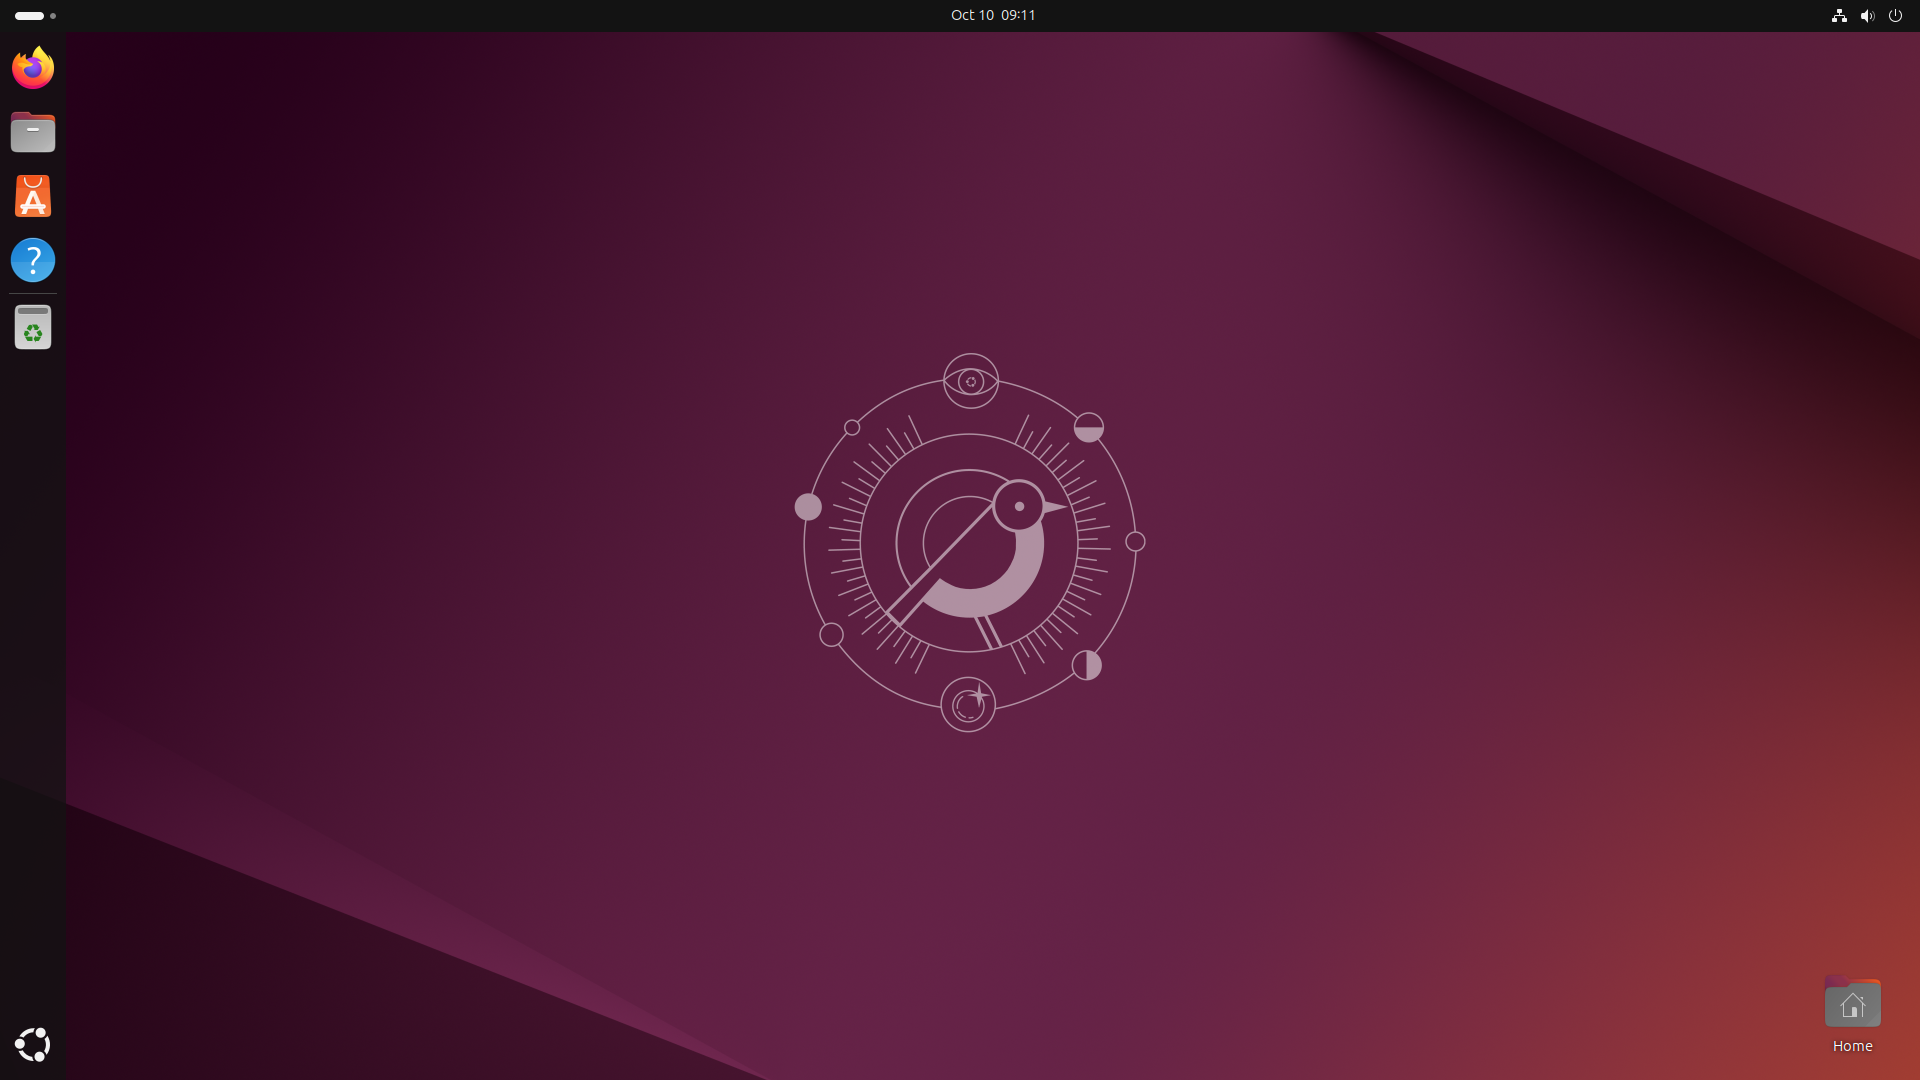Open the Home folder on the desktop

point(1851,1003)
